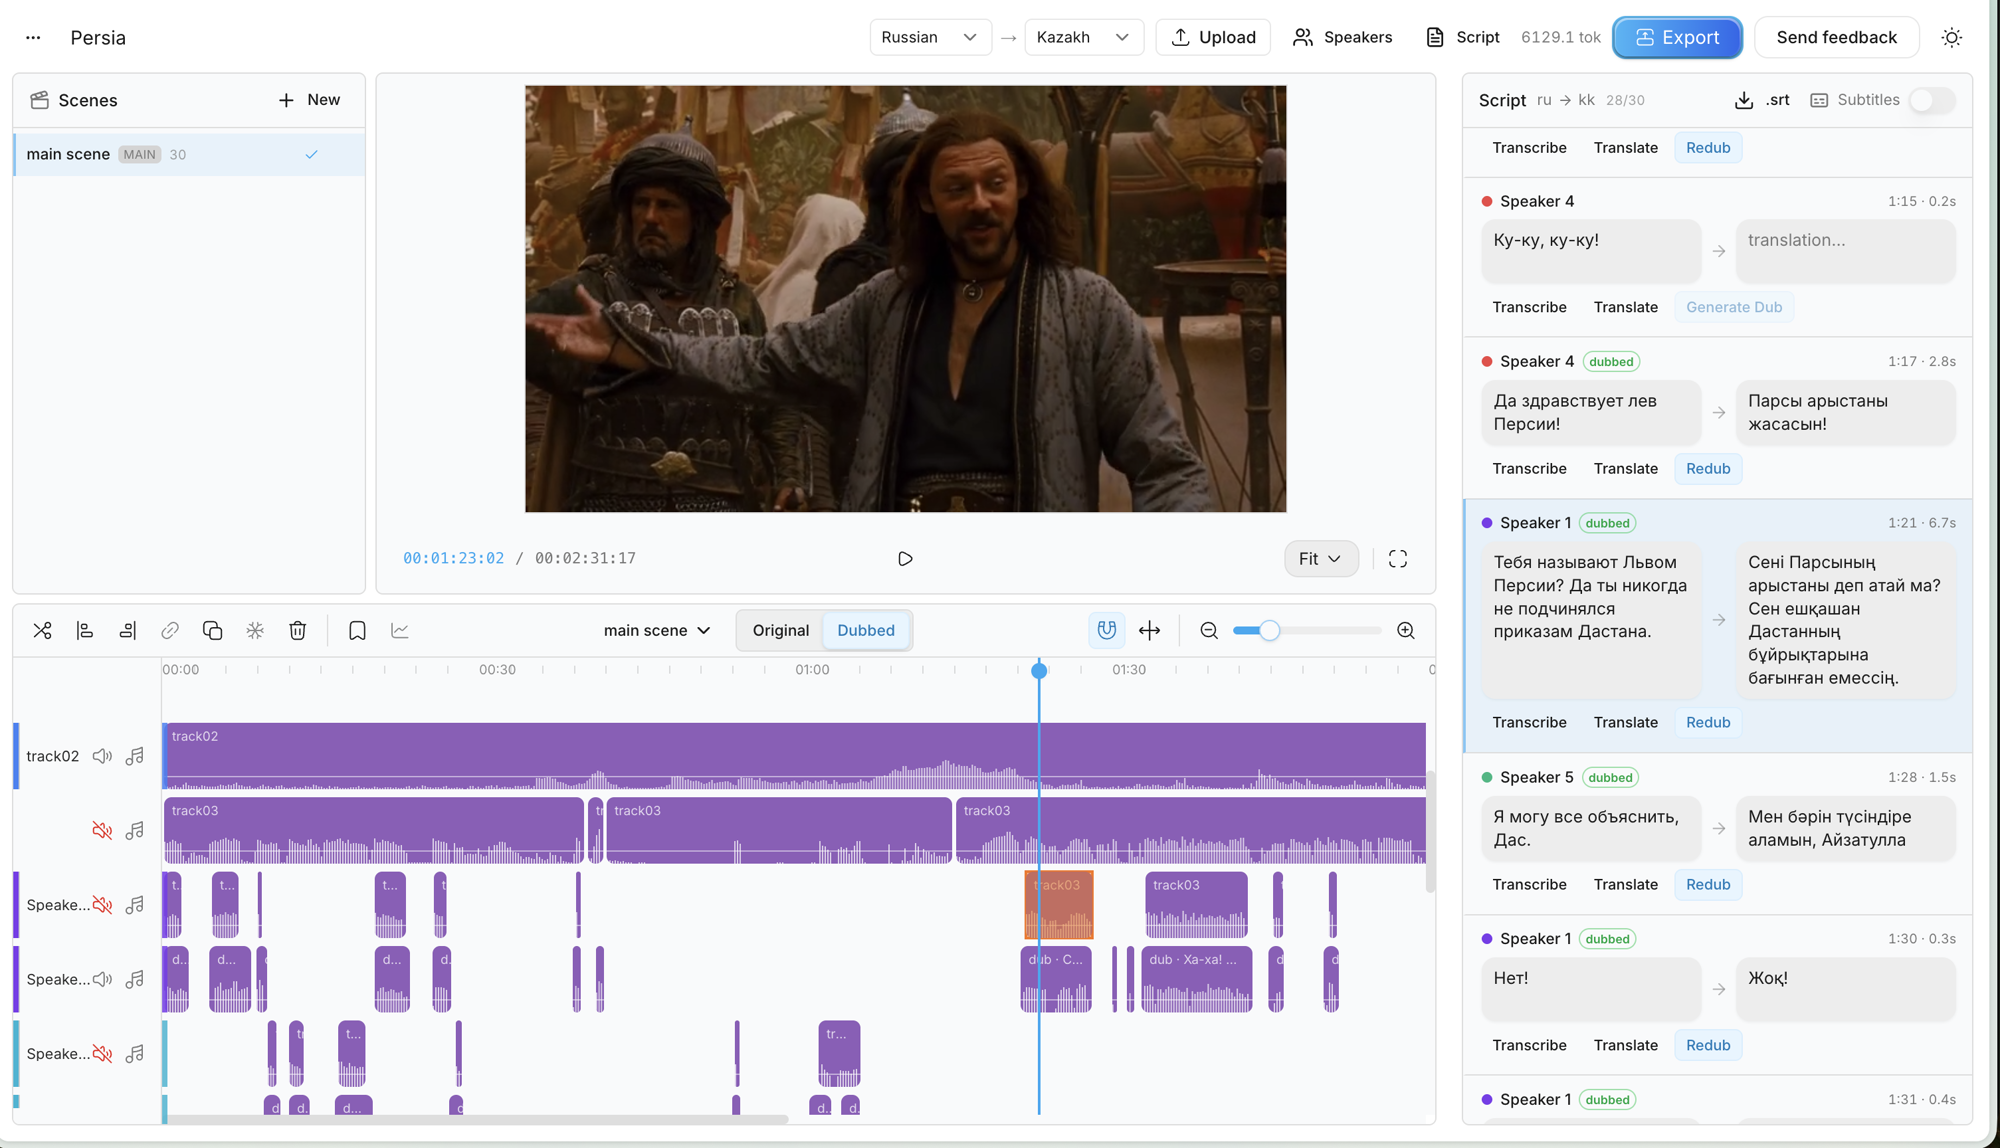Zoom in the timeline
The height and width of the screenshot is (1148, 2000).
click(1406, 630)
